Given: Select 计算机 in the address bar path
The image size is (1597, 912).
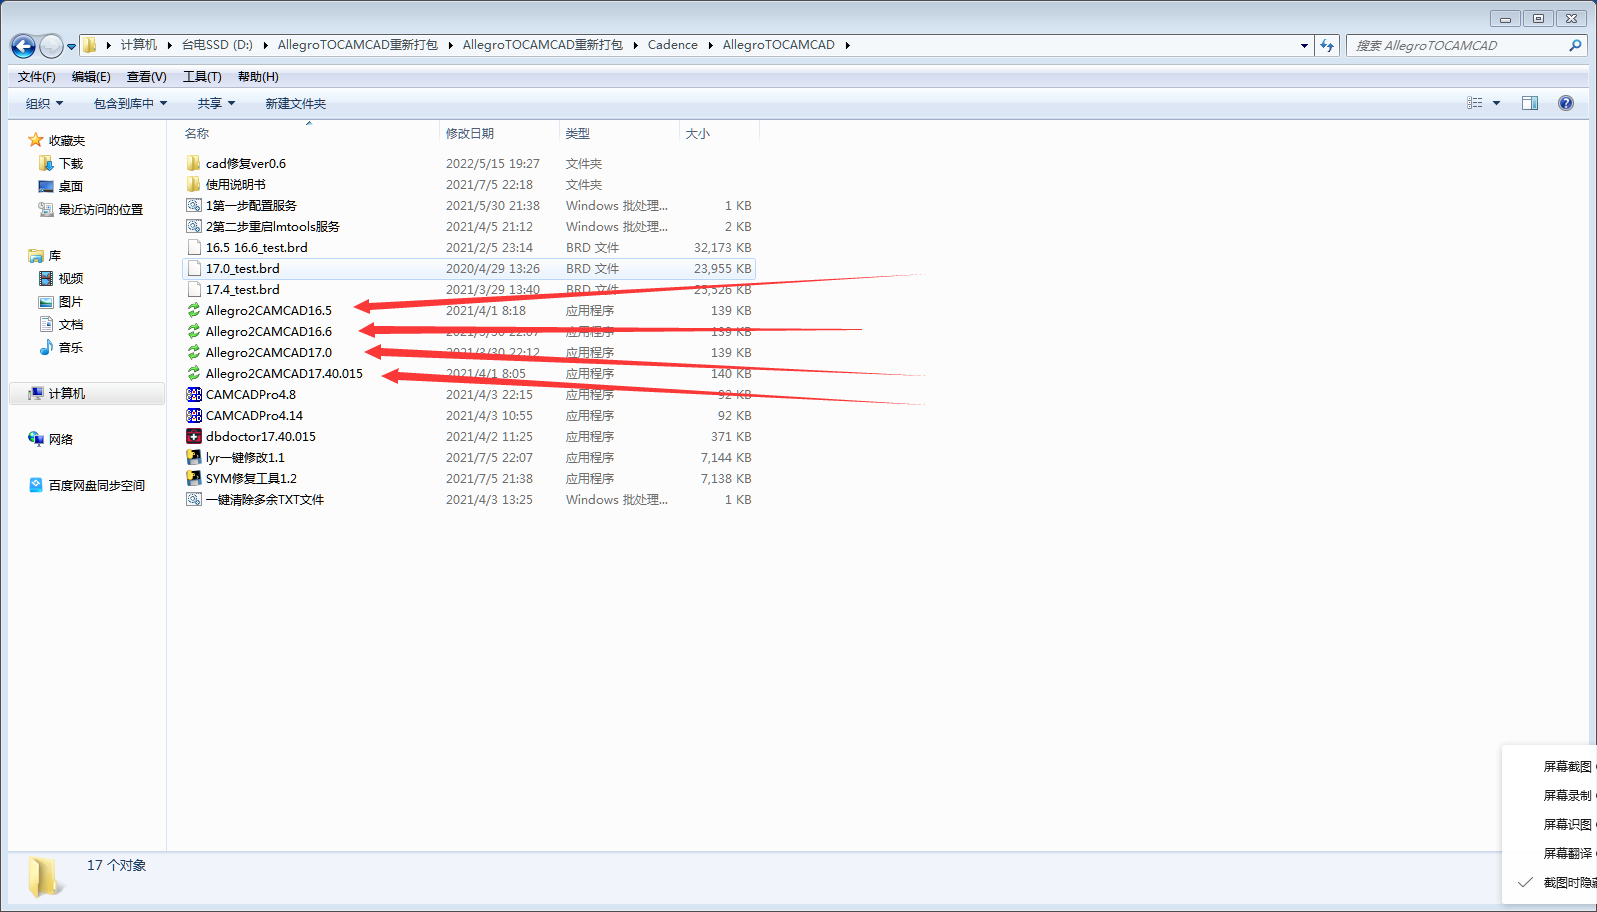Looking at the screenshot, I should [x=139, y=45].
